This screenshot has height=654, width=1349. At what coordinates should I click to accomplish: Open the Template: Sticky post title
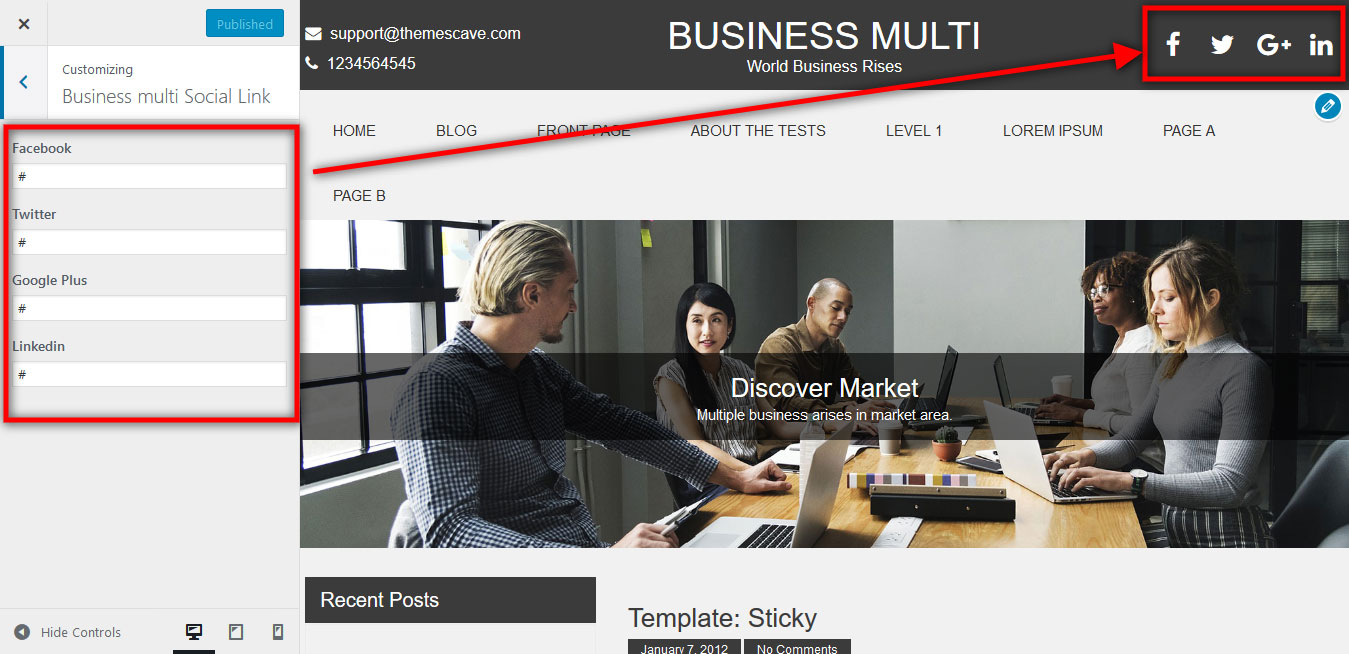click(x=722, y=617)
